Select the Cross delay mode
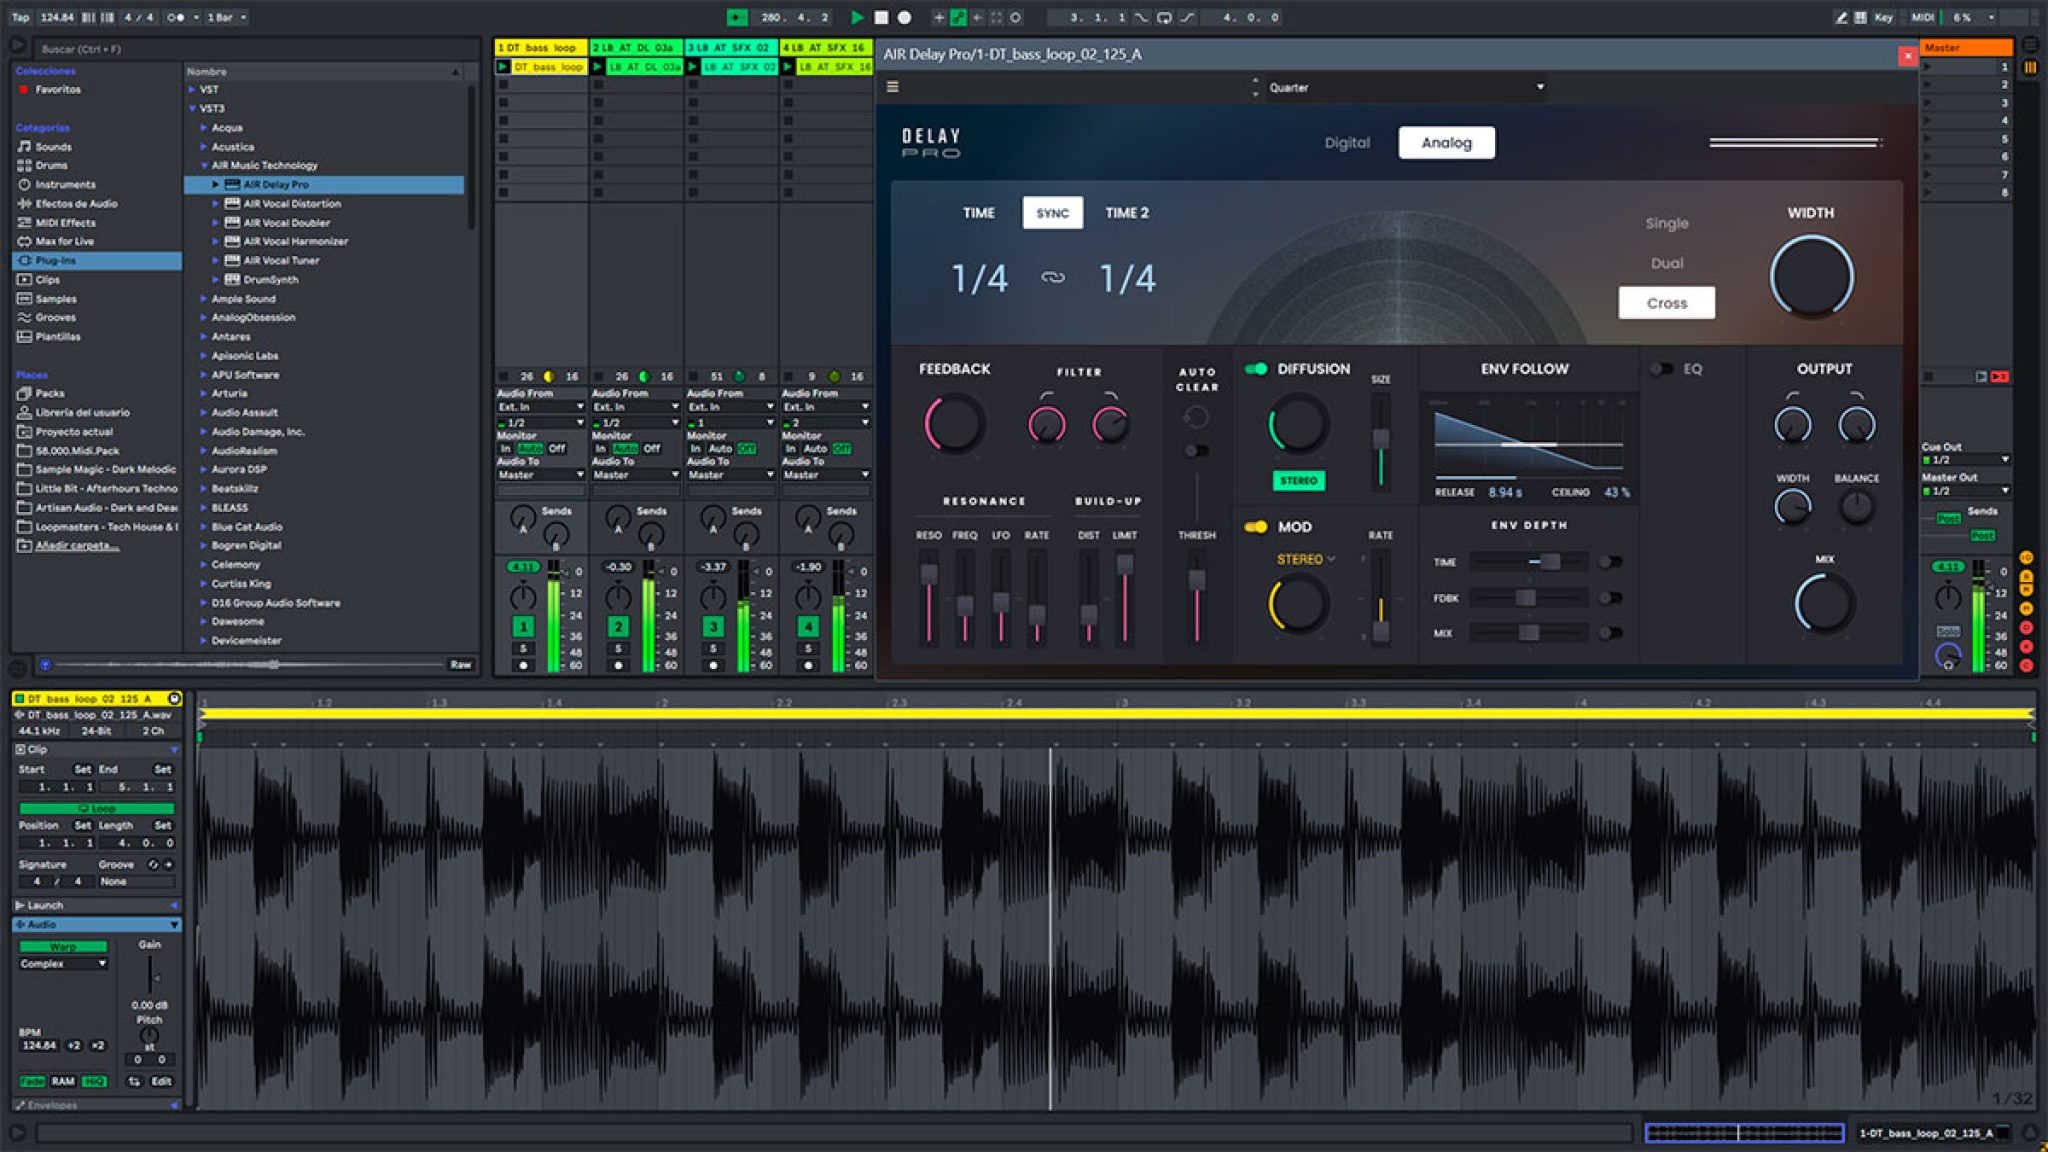Image resolution: width=2048 pixels, height=1152 pixels. [1667, 303]
